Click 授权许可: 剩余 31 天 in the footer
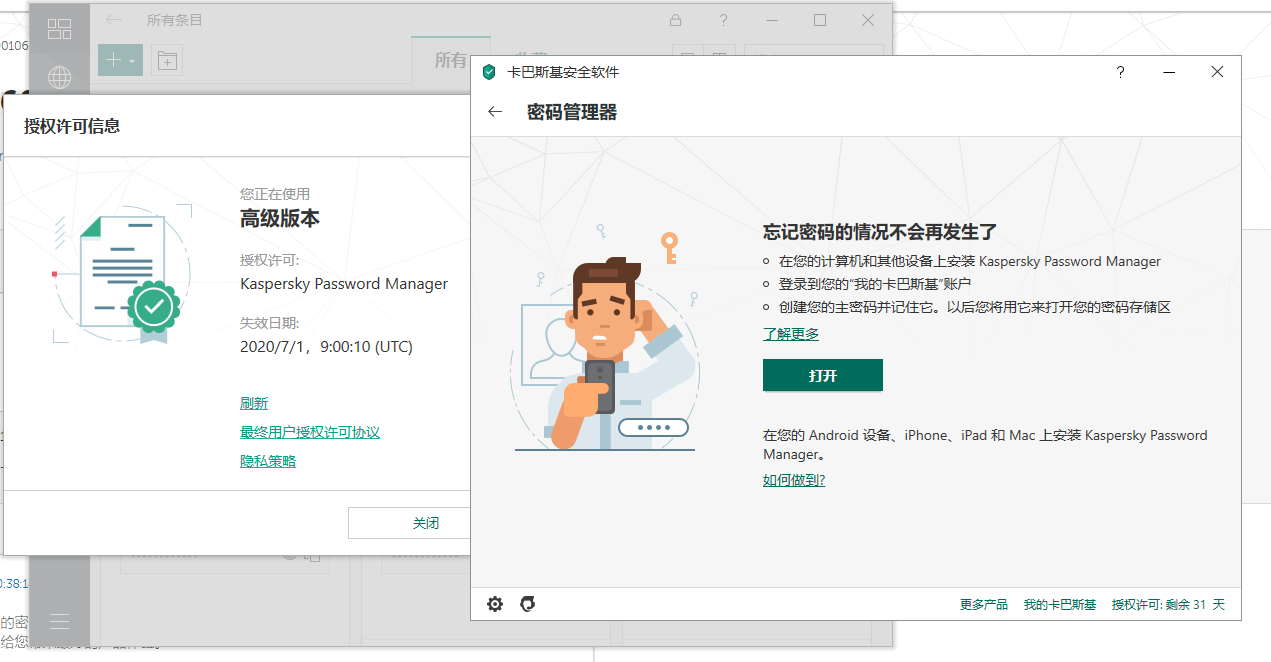 1168,605
